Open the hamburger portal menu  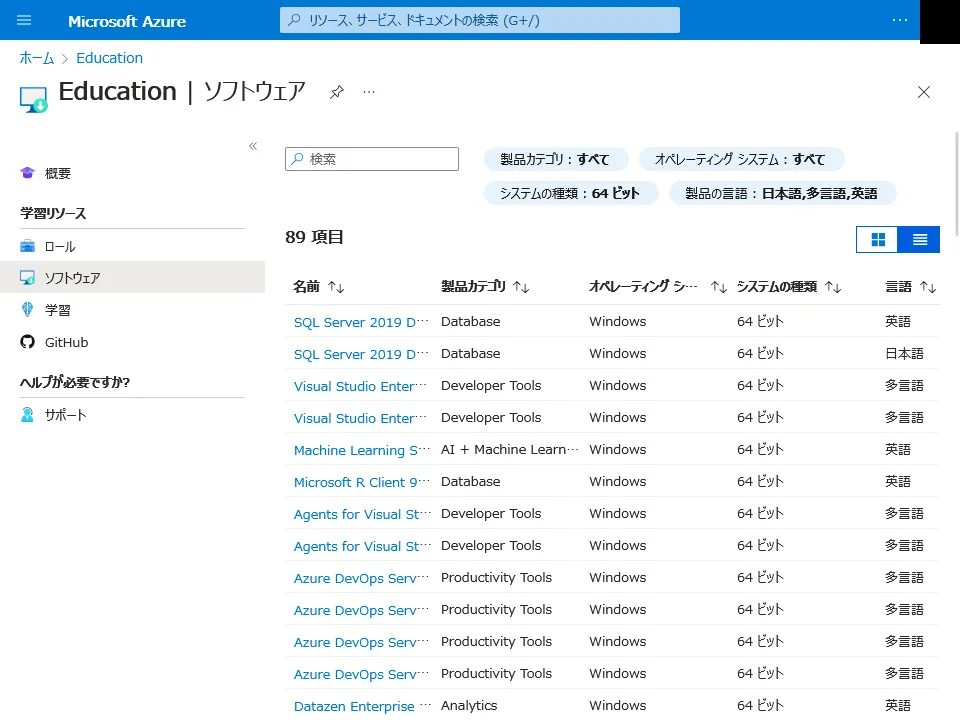click(x=25, y=20)
